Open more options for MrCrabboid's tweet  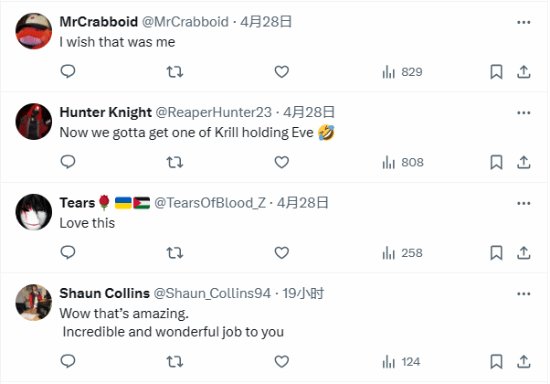click(x=524, y=22)
